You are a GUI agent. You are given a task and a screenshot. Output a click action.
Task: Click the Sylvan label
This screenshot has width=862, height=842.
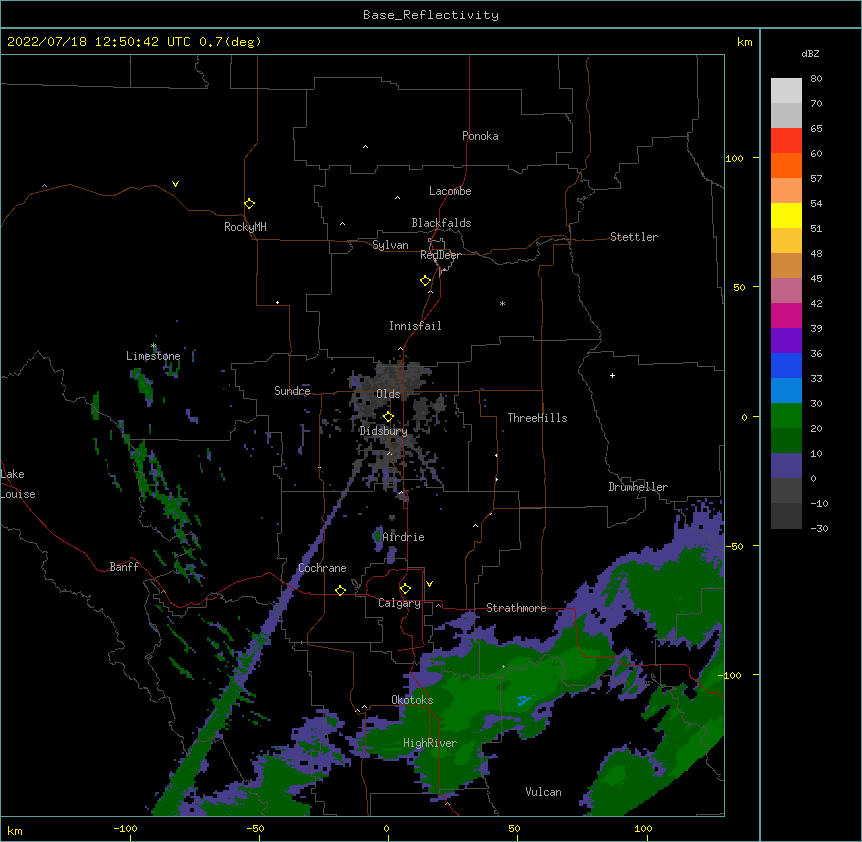[x=390, y=245]
